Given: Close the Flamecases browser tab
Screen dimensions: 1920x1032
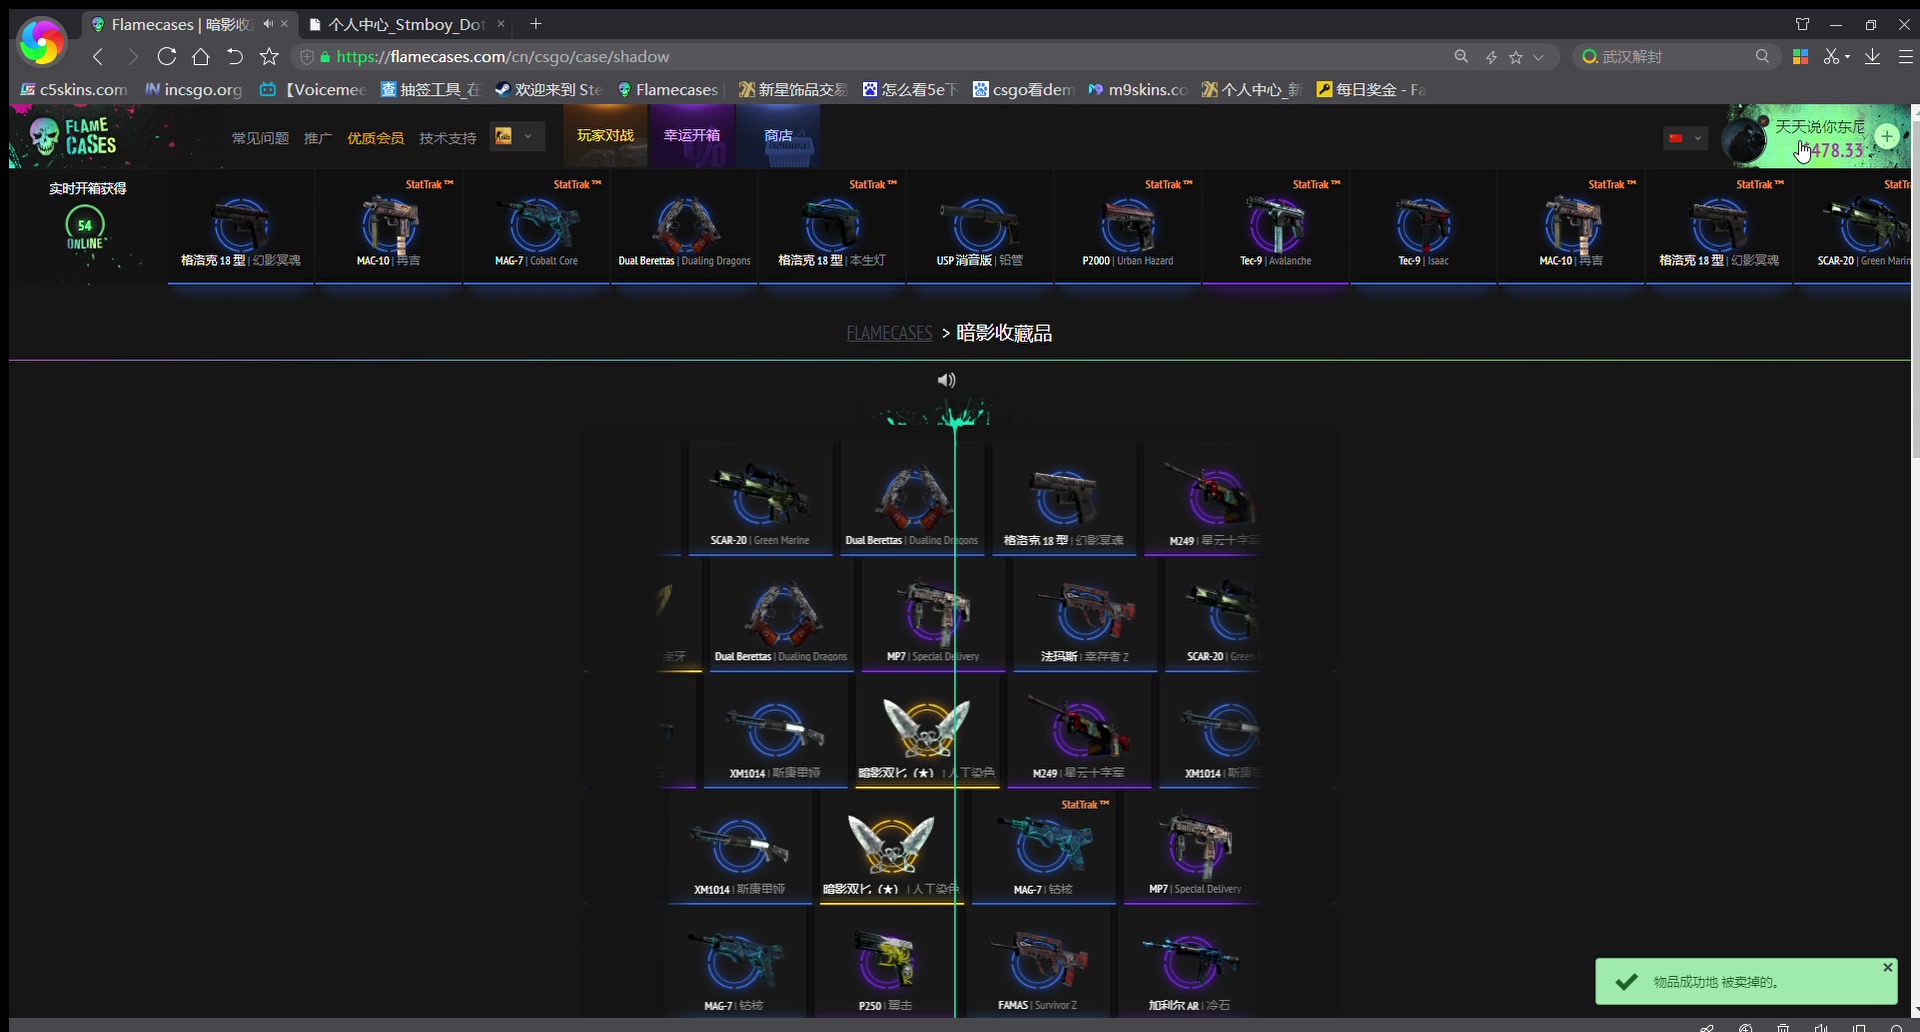Looking at the screenshot, I should click(284, 24).
